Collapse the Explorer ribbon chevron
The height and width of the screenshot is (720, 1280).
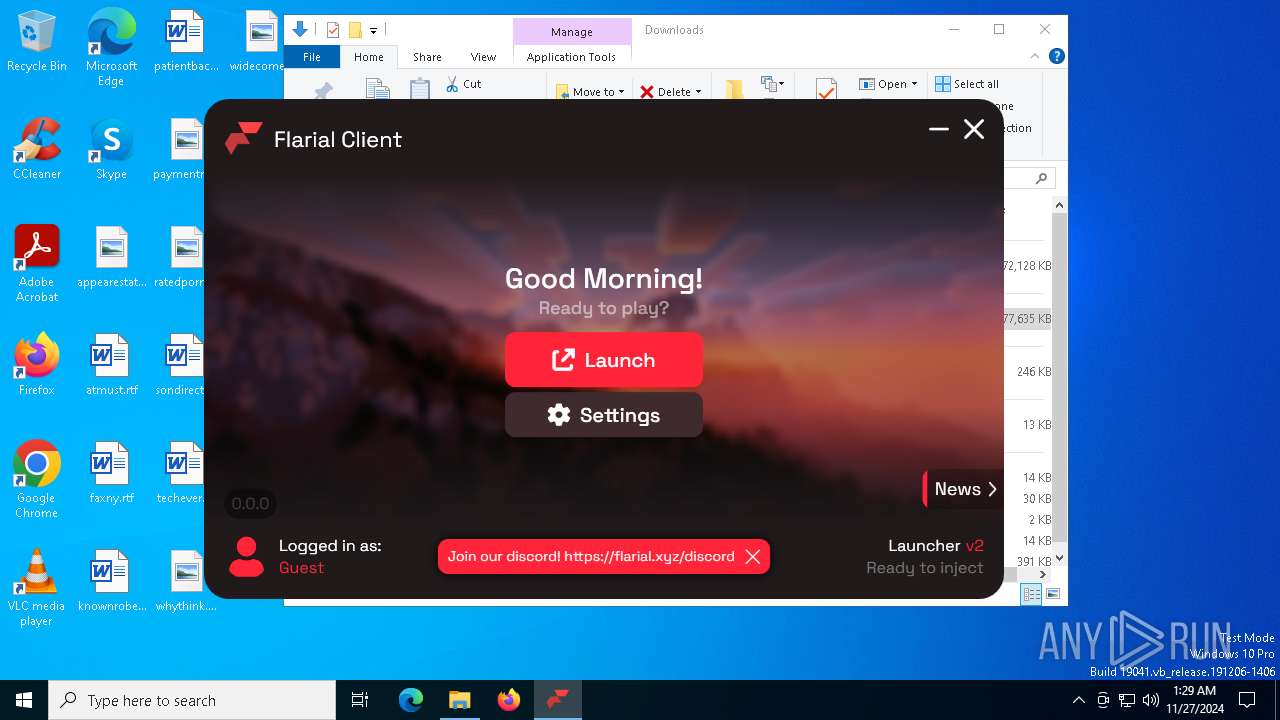pyautogui.click(x=1036, y=57)
